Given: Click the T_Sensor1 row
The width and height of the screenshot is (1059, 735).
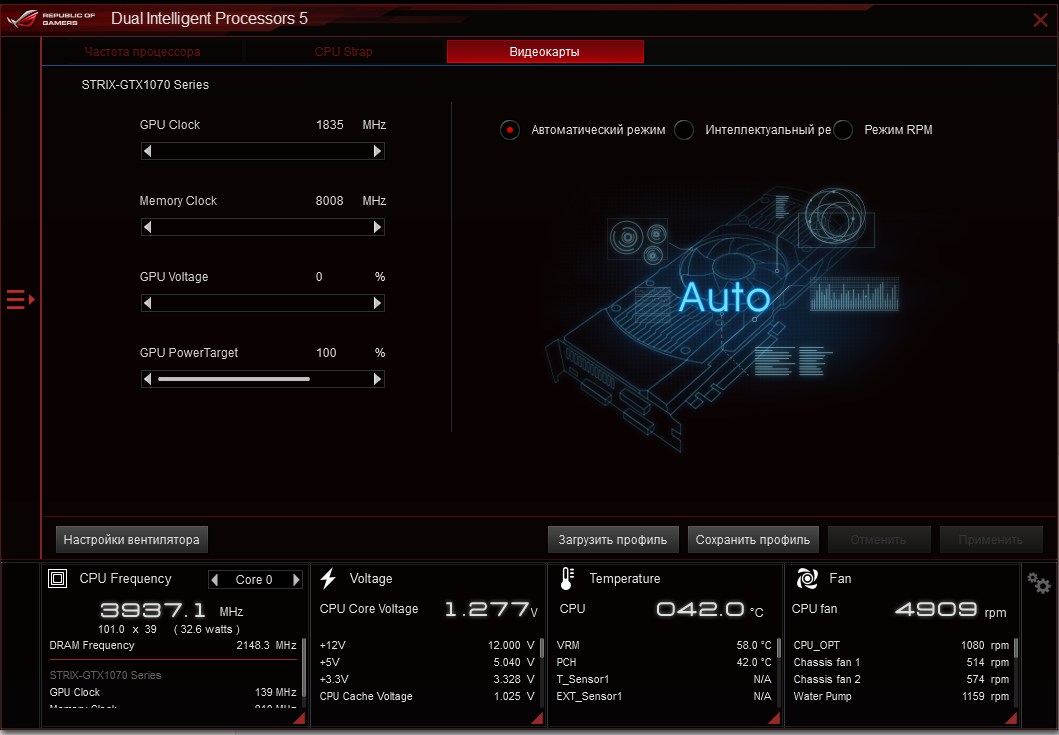Looking at the screenshot, I should 664,679.
